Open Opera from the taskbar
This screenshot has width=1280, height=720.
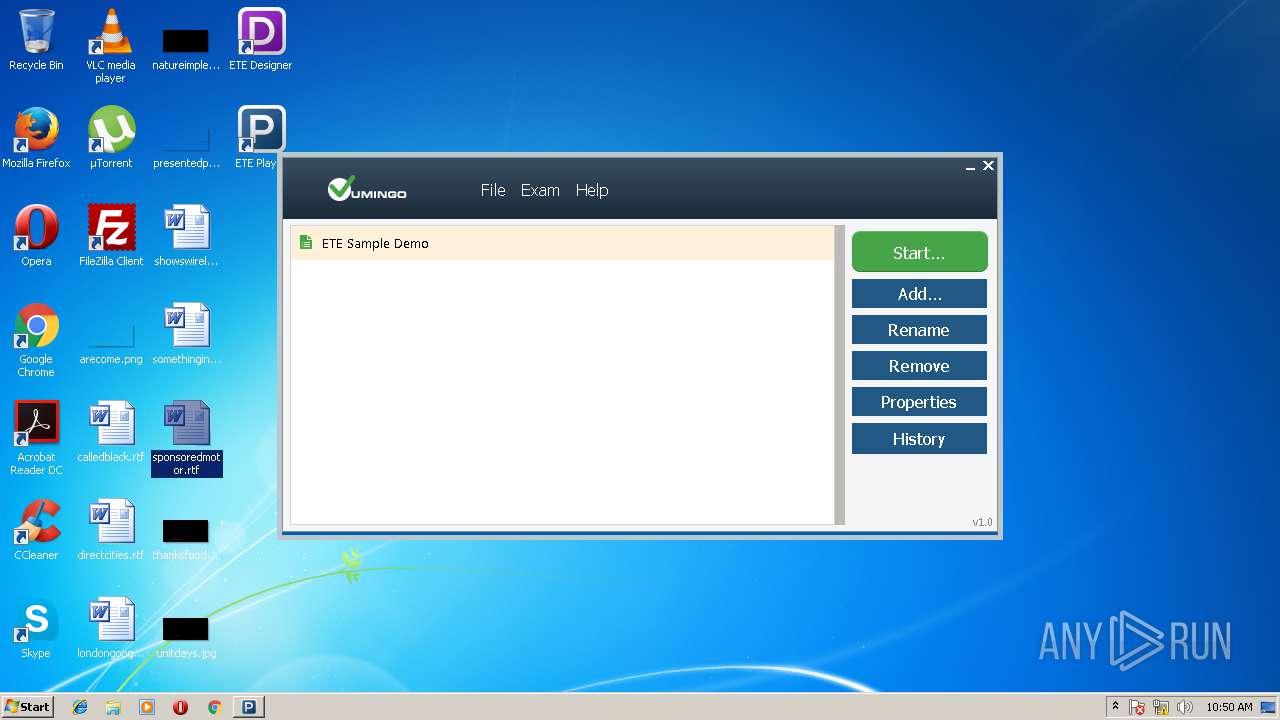pyautogui.click(x=181, y=707)
